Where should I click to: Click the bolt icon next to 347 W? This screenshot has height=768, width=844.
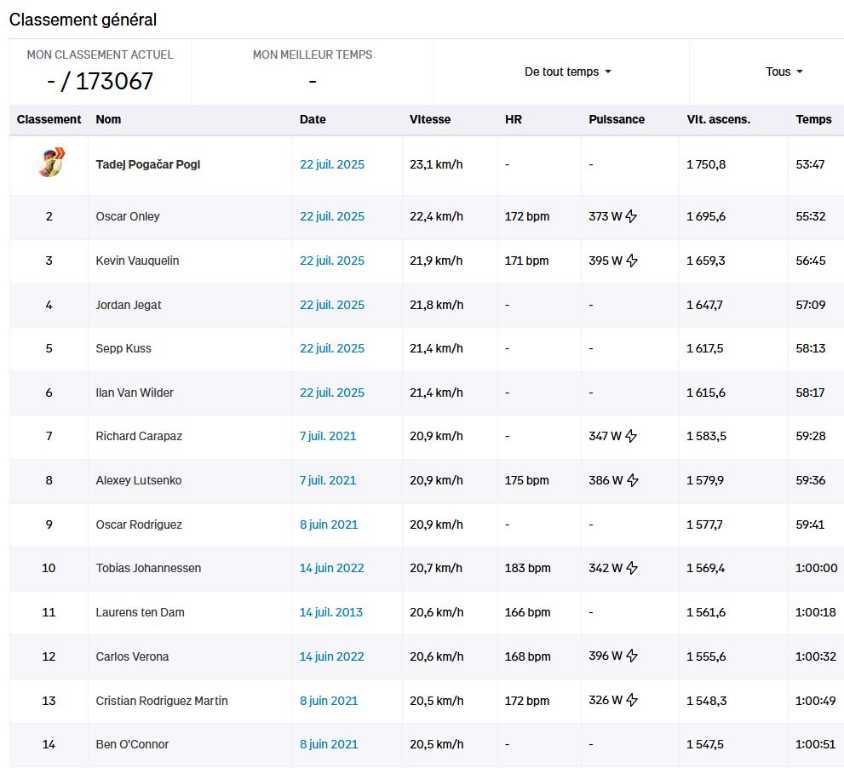tap(631, 436)
